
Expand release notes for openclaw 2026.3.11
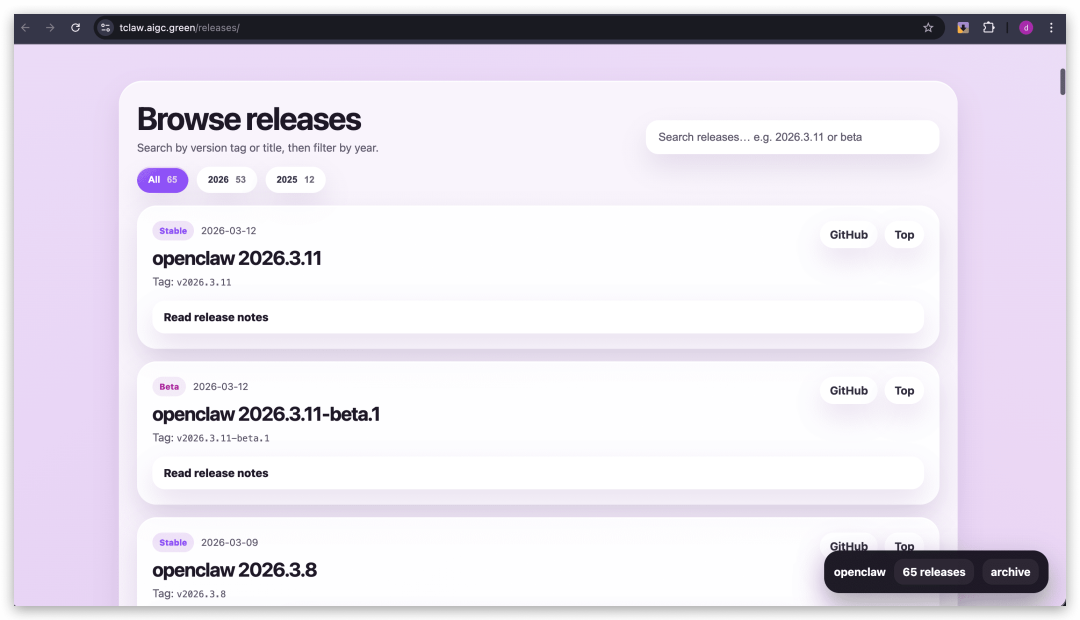pos(538,317)
